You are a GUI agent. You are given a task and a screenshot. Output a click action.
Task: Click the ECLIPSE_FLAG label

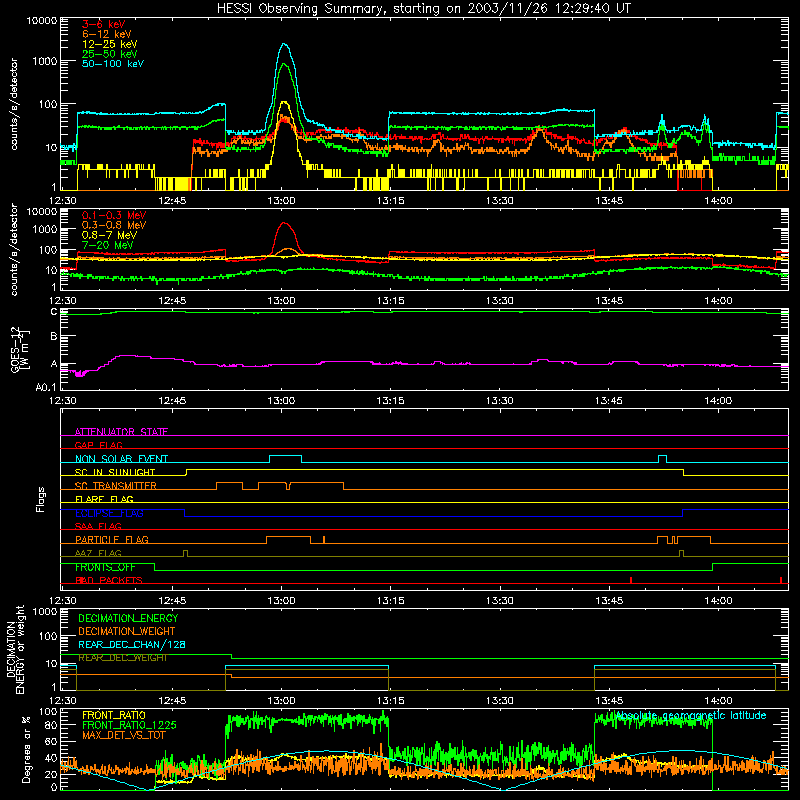(x=109, y=513)
